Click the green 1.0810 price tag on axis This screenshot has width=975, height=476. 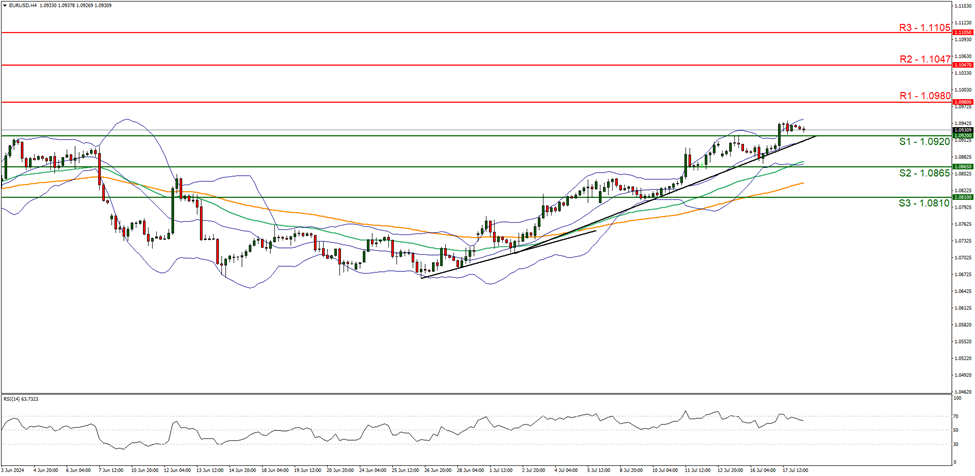tap(962, 197)
